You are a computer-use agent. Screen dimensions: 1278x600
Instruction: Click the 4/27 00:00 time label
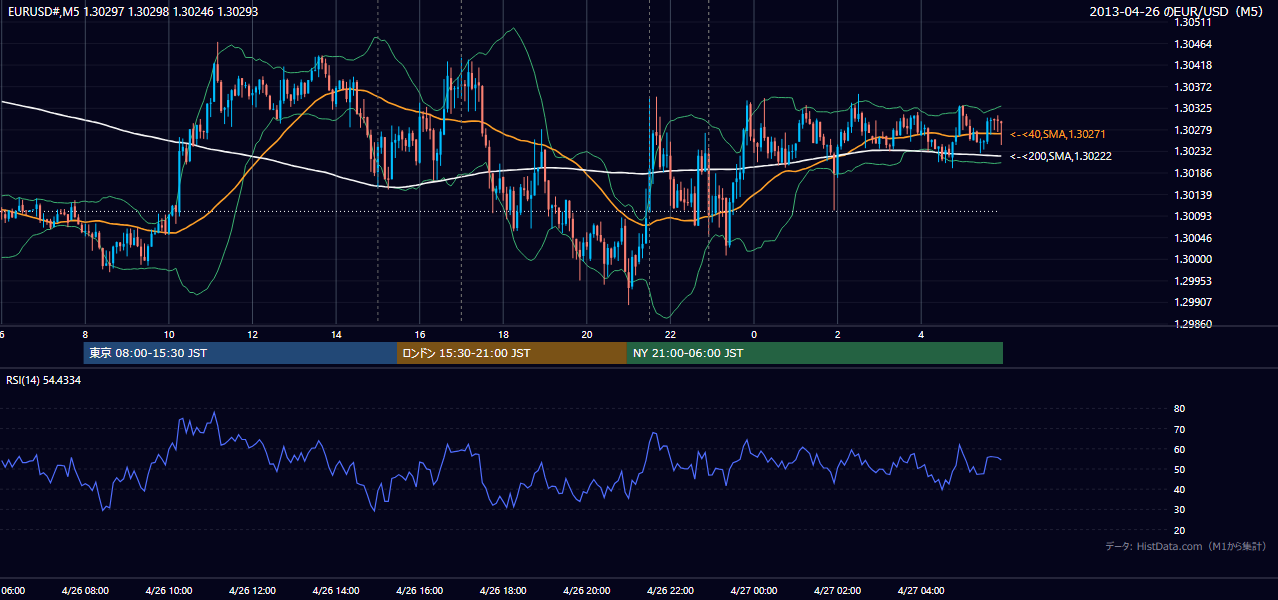(x=754, y=591)
